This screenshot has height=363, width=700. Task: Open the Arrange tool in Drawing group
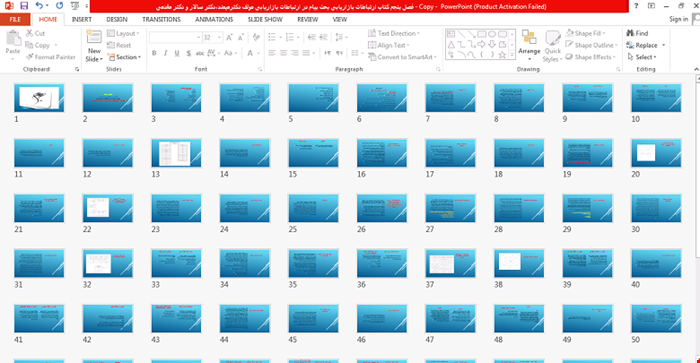point(529,45)
